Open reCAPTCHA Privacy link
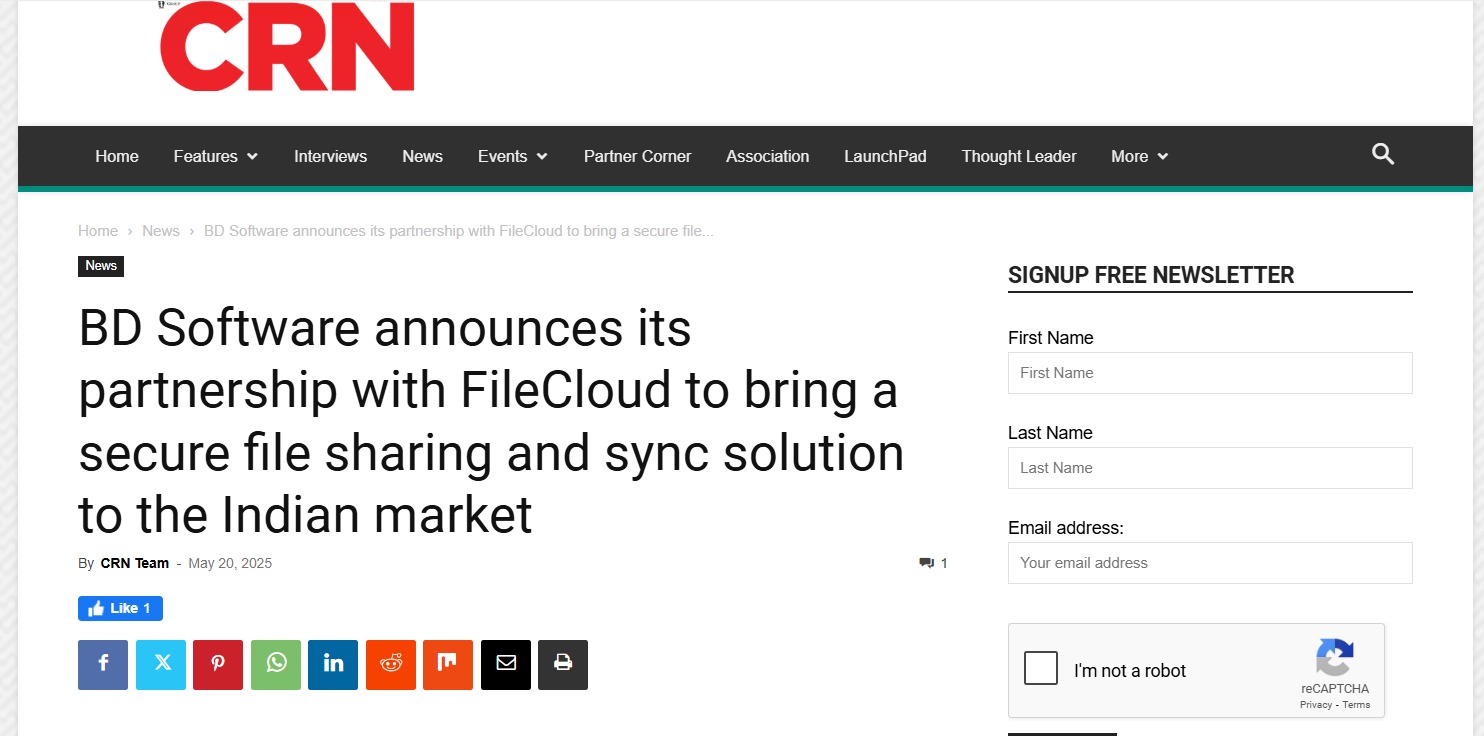Viewport: 1484px width, 736px height. (1316, 705)
